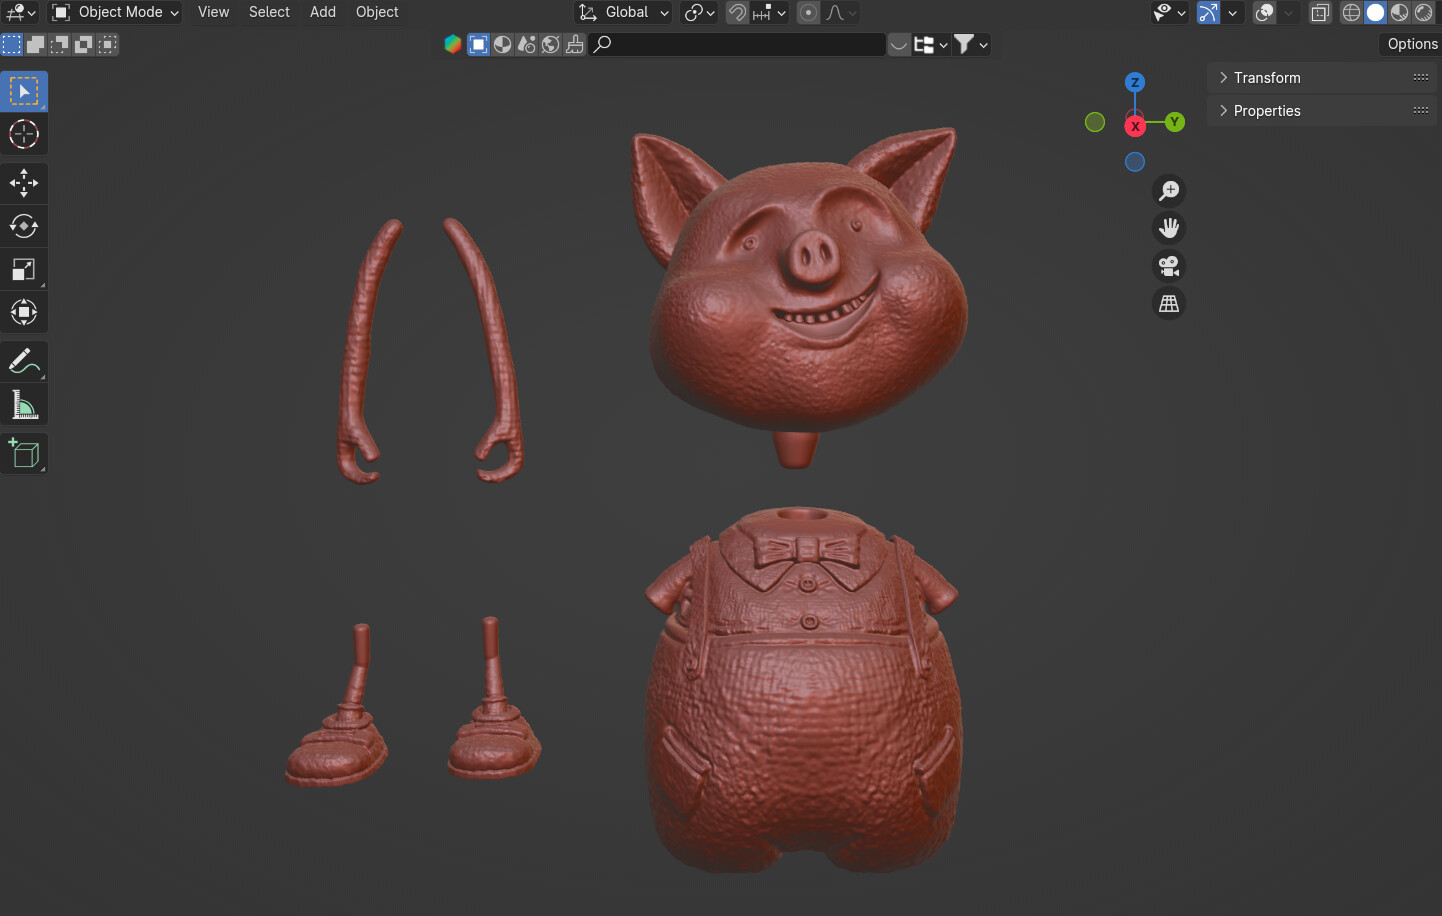Screen dimensions: 1442x916
Task: Activate the 3D Cursor tool
Action: click(x=23, y=134)
